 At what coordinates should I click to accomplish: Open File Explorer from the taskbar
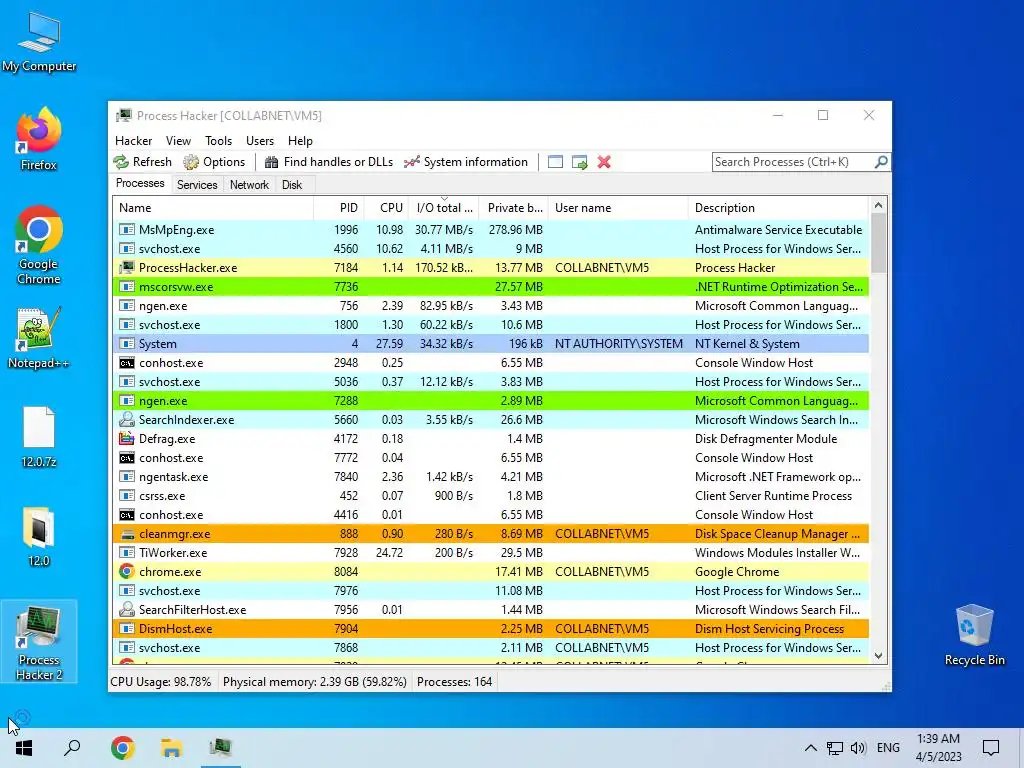tap(171, 748)
